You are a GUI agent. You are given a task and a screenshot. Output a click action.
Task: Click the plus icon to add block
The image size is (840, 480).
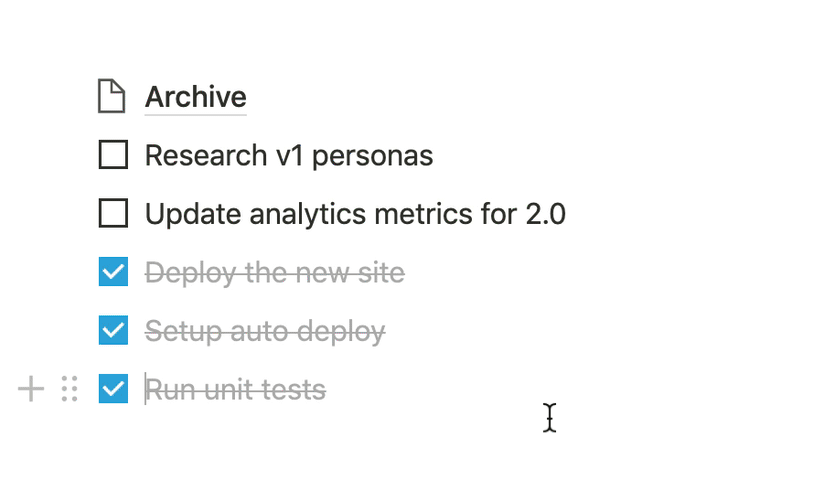click(32, 389)
